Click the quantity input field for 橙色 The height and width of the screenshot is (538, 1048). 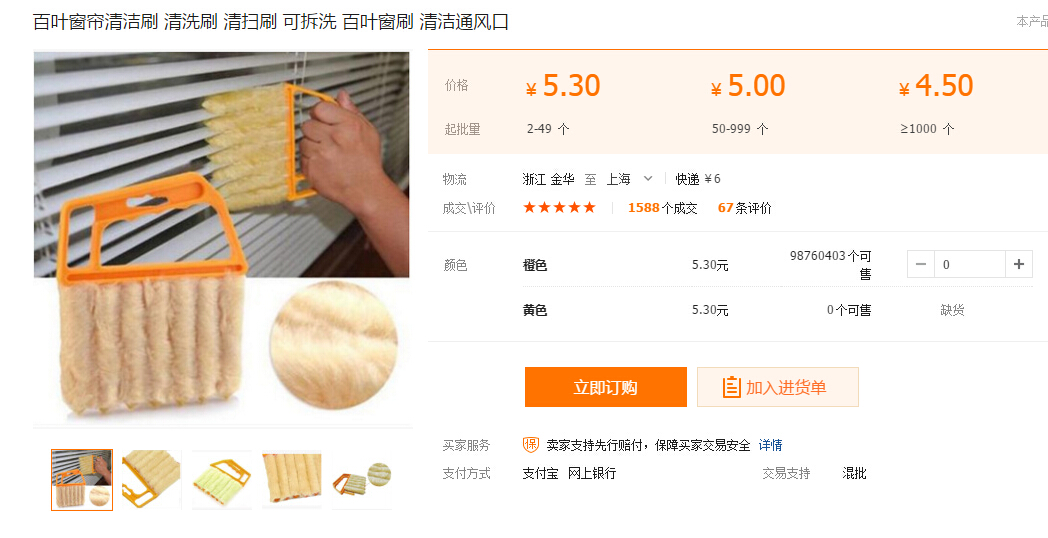click(970, 264)
